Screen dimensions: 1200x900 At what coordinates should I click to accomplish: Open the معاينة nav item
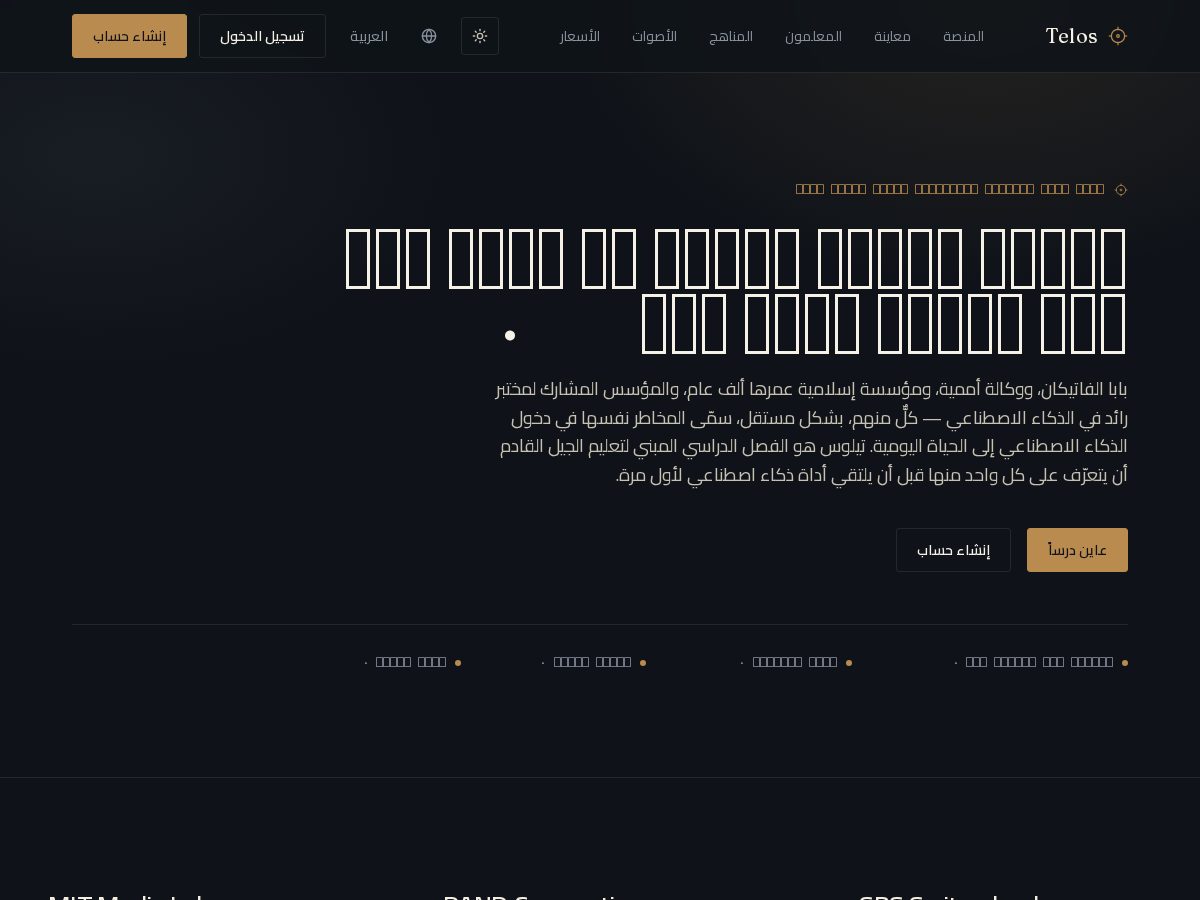(x=892, y=36)
